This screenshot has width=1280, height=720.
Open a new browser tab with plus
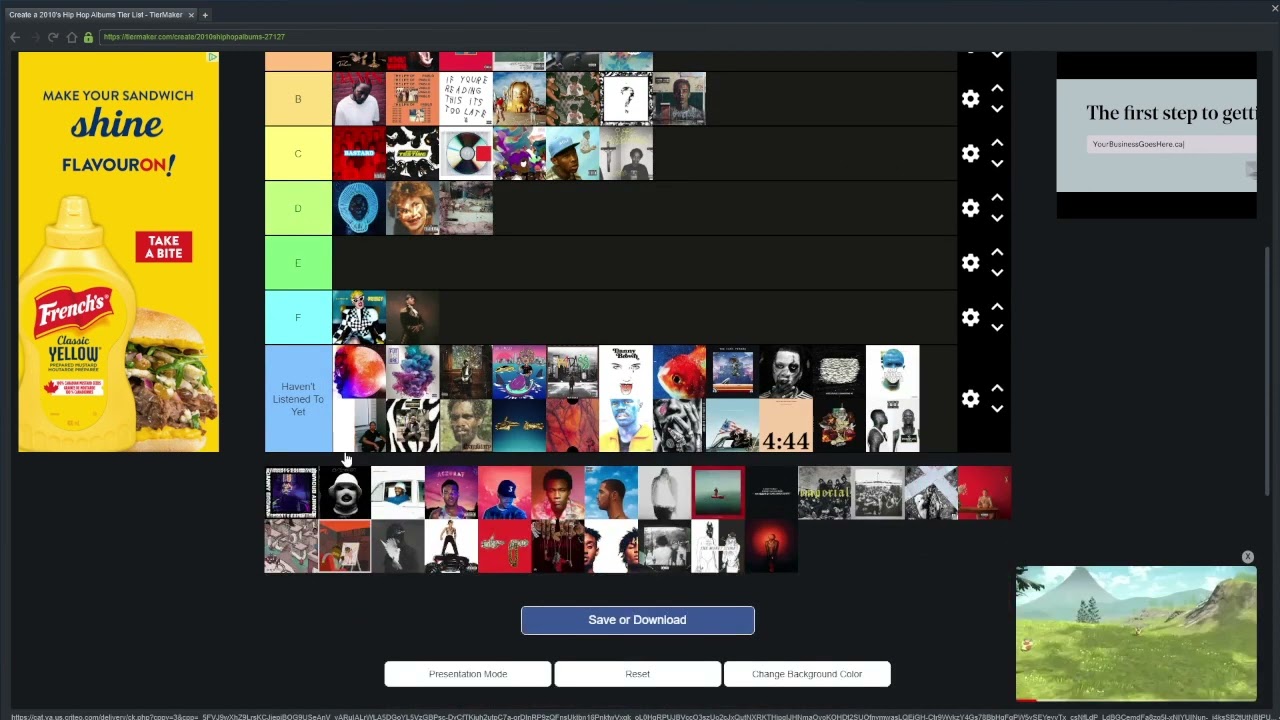[205, 15]
